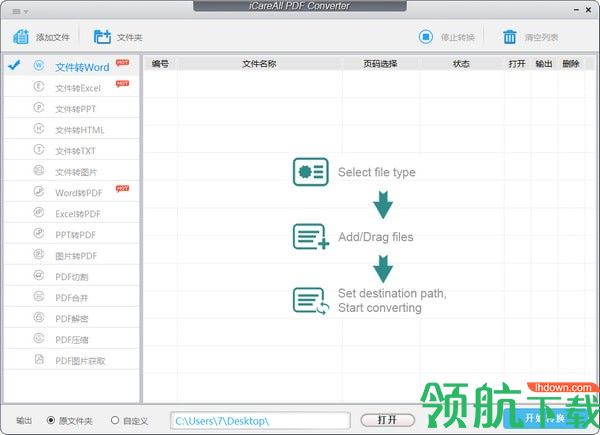Click the Set destination path icon

311,301
